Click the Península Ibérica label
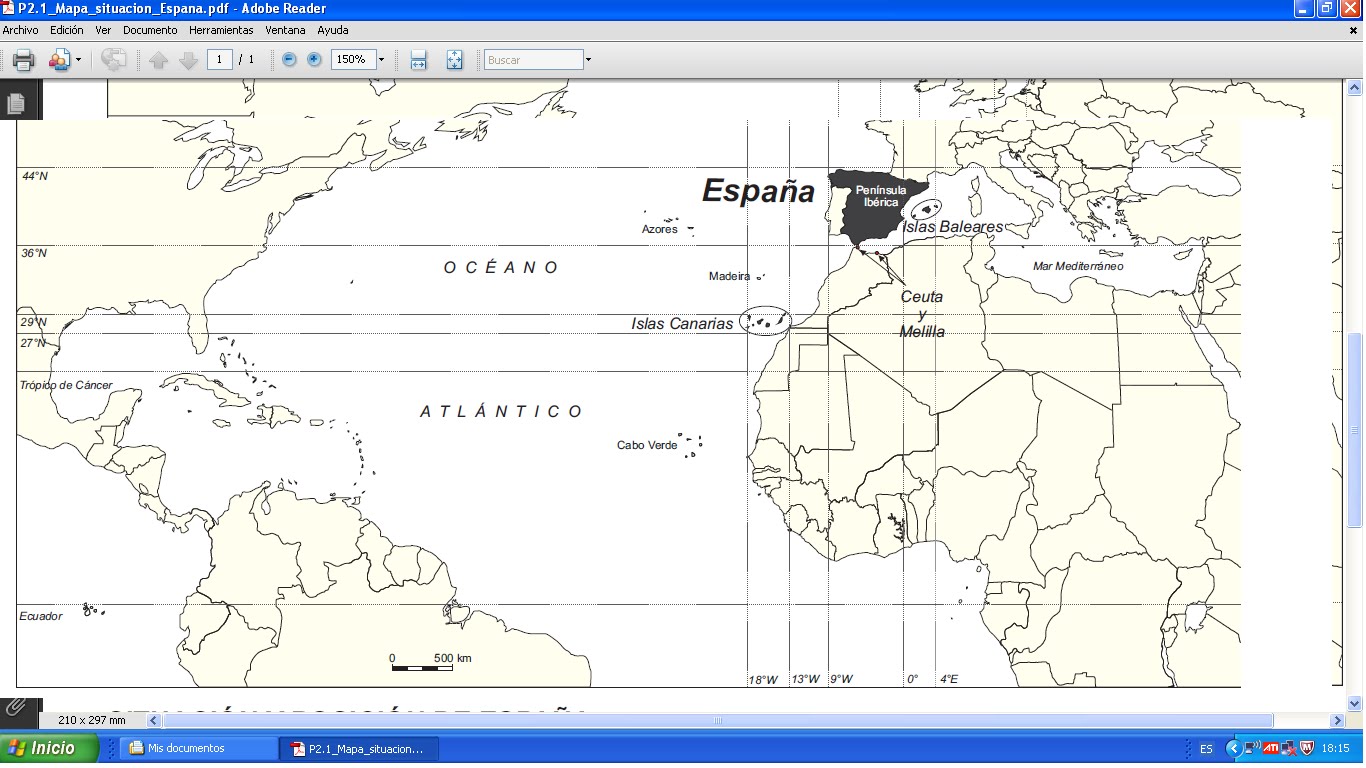 pos(881,196)
